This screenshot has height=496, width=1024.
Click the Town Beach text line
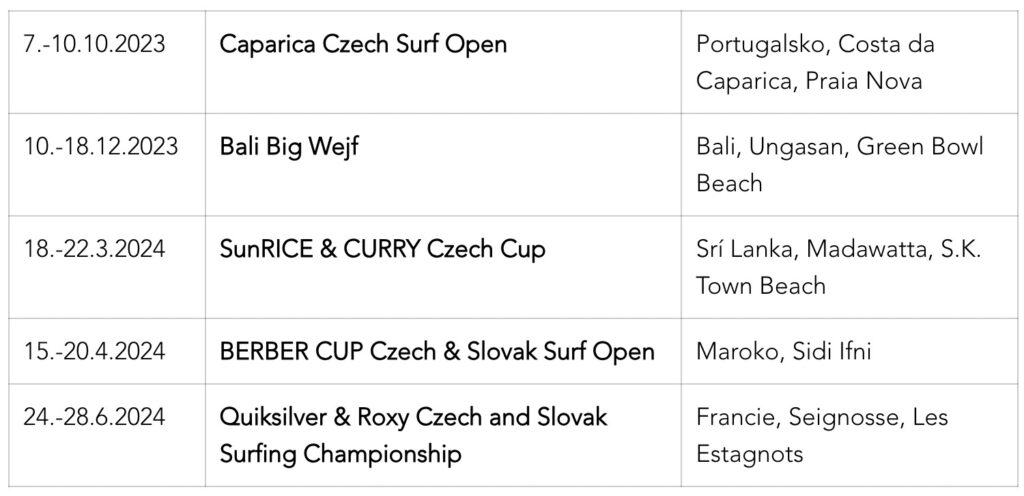click(761, 285)
